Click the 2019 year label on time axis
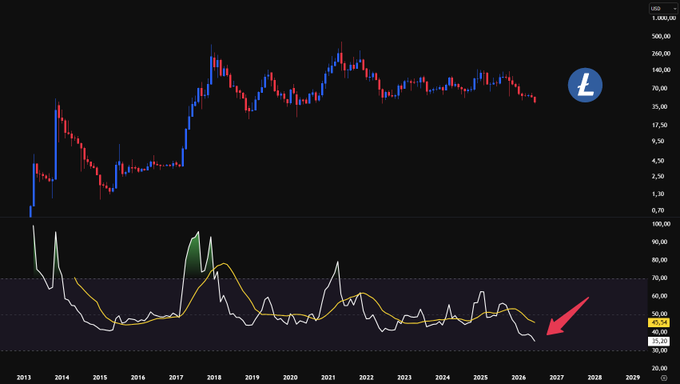The width and height of the screenshot is (680, 384). (x=252, y=377)
